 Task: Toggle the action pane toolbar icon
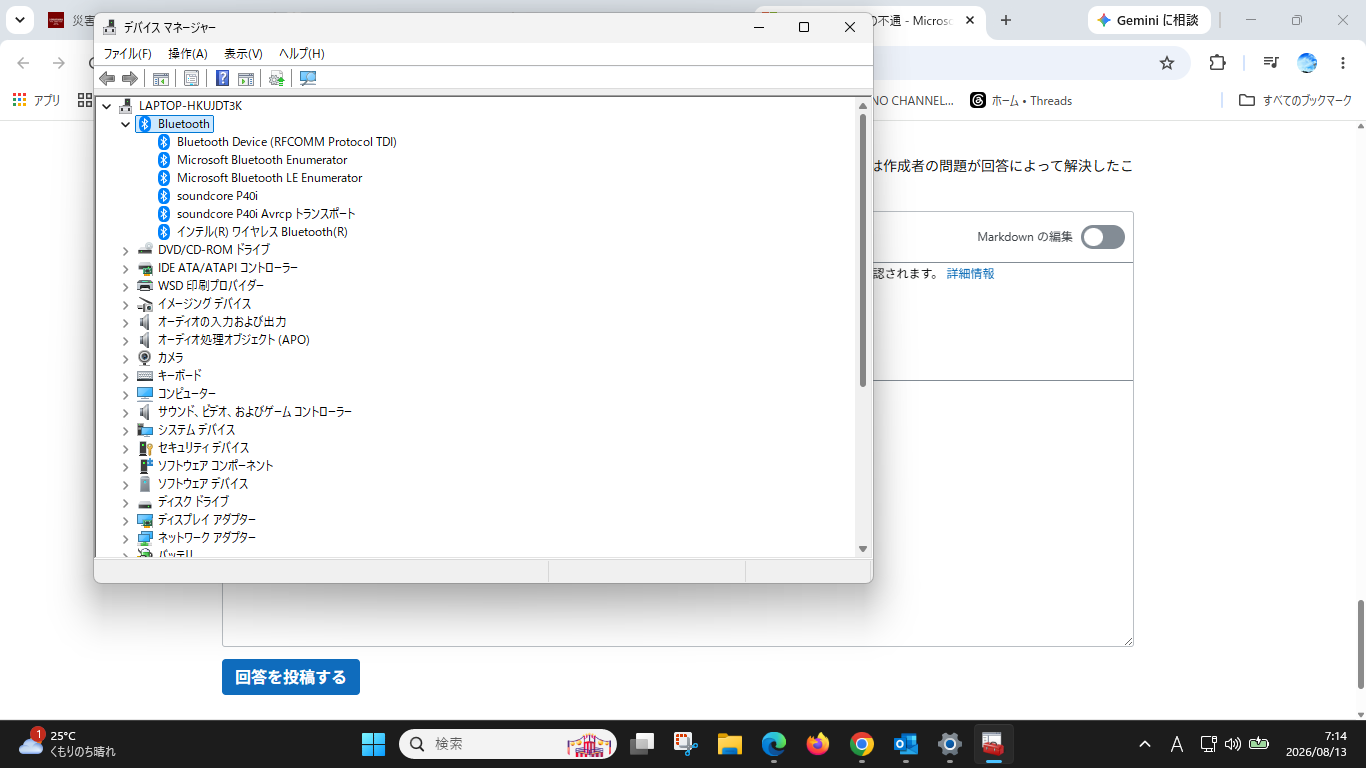[246, 78]
